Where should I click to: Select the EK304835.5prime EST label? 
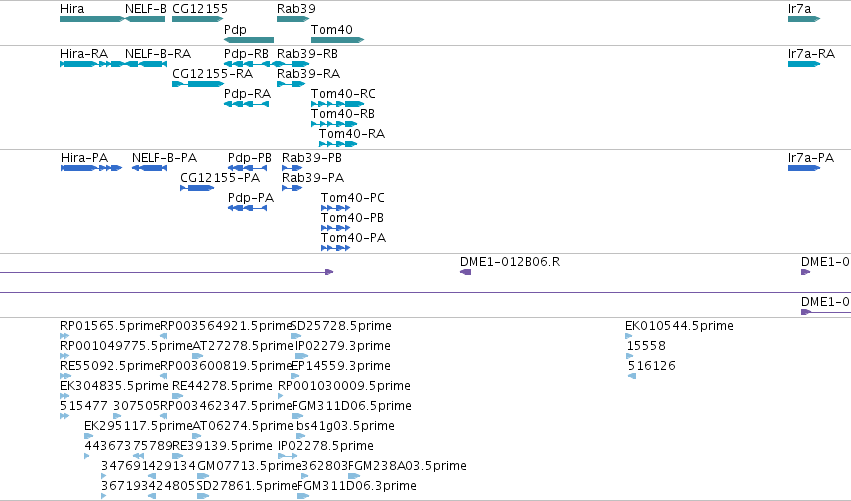pyautogui.click(x=114, y=386)
